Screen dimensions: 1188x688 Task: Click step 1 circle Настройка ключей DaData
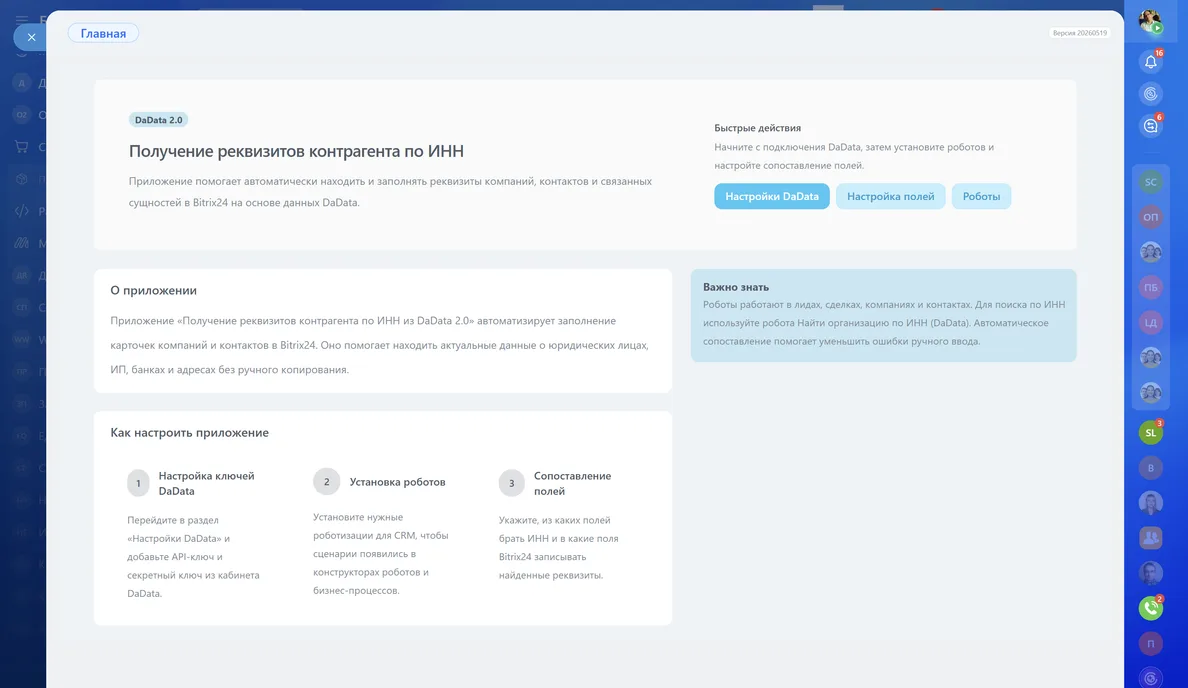(138, 483)
